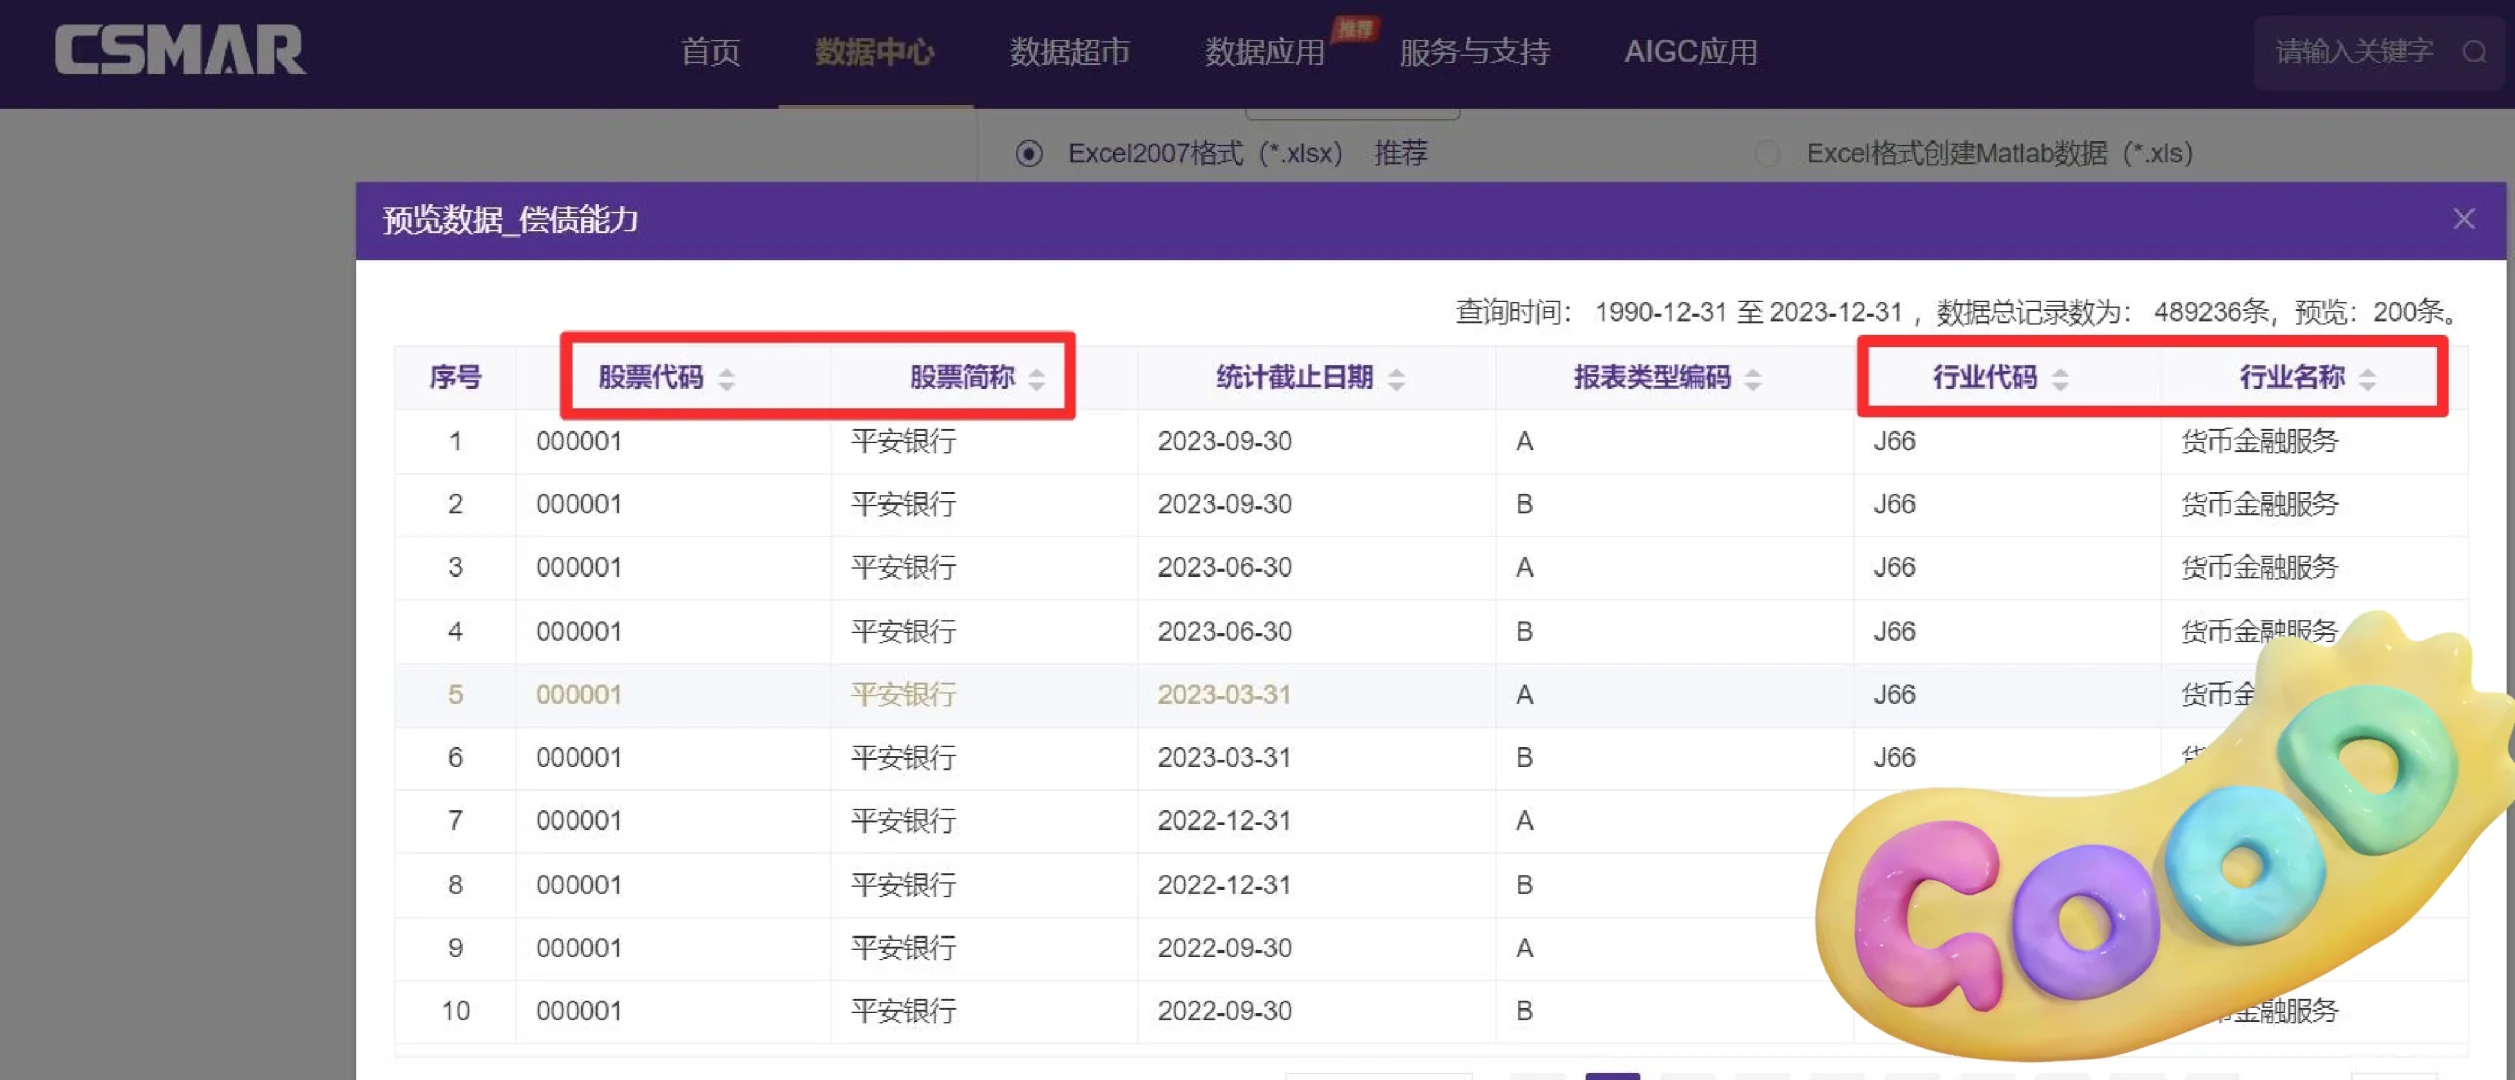Click the CSMAR logo
The image size is (2515, 1080).
pyautogui.click(x=180, y=50)
